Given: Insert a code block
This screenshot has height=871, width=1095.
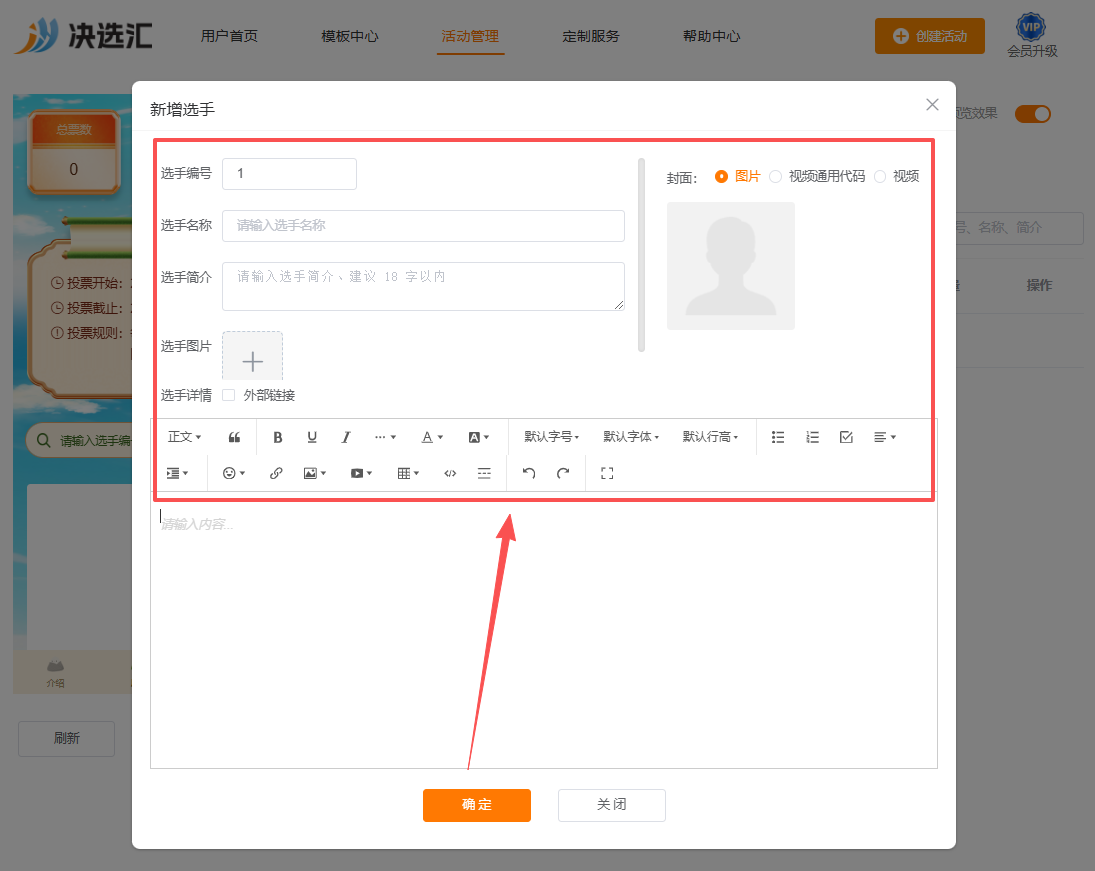Looking at the screenshot, I should 450,474.
